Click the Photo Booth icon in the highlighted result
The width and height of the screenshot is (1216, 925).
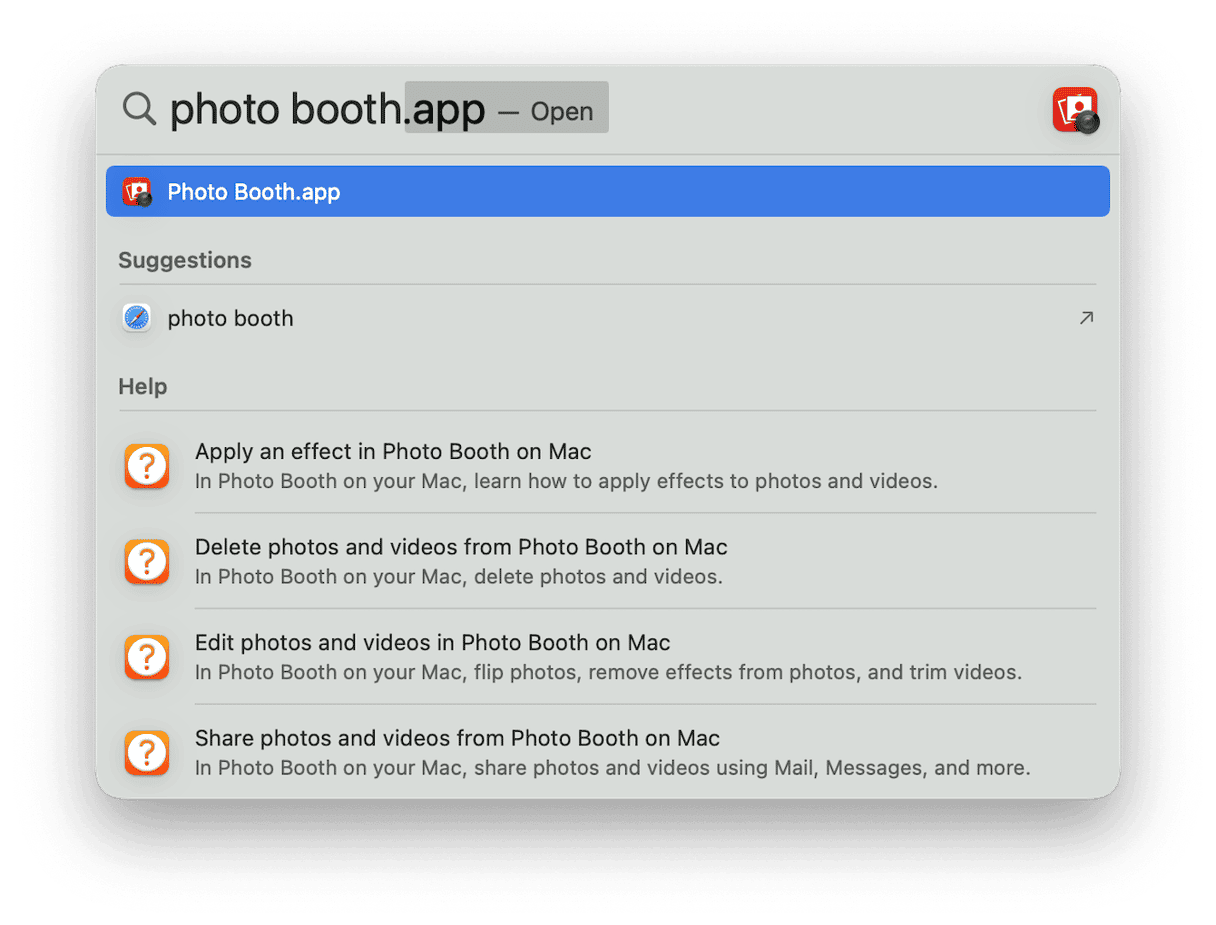point(142,191)
